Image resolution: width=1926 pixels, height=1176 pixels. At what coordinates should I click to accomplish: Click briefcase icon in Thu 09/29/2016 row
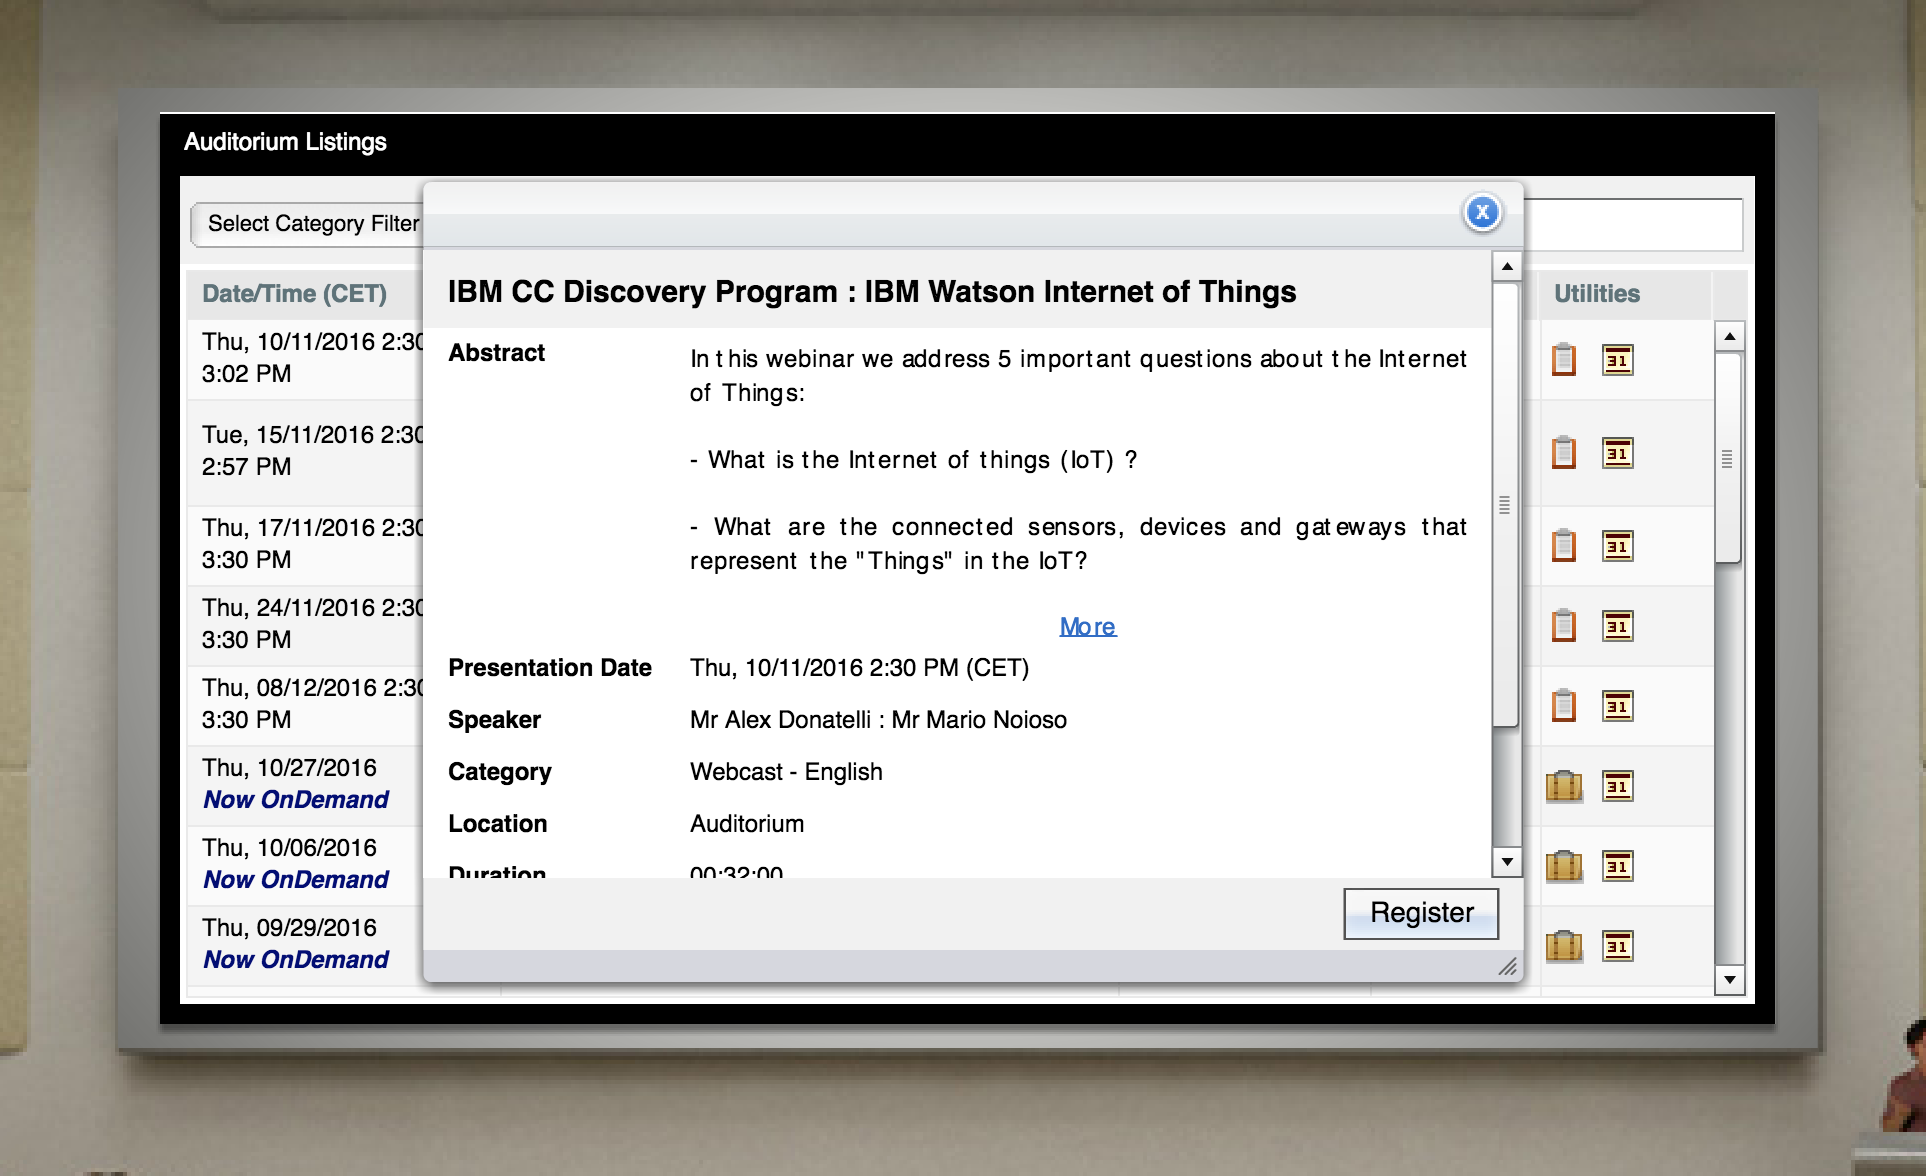click(1564, 946)
